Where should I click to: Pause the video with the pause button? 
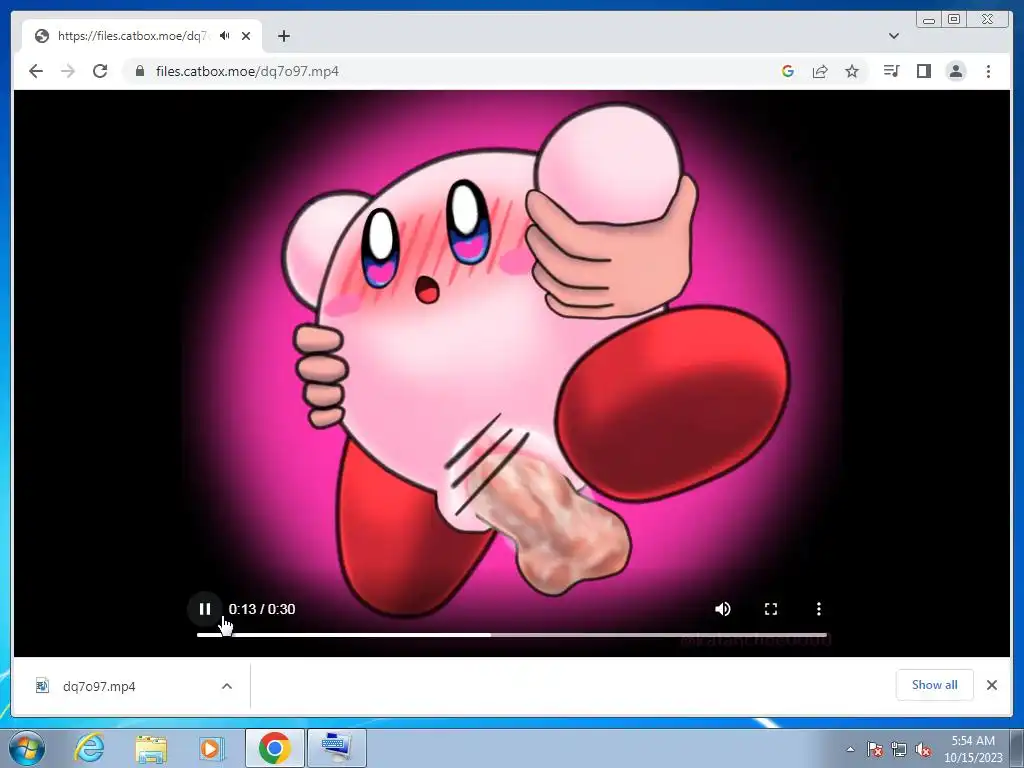(x=204, y=609)
